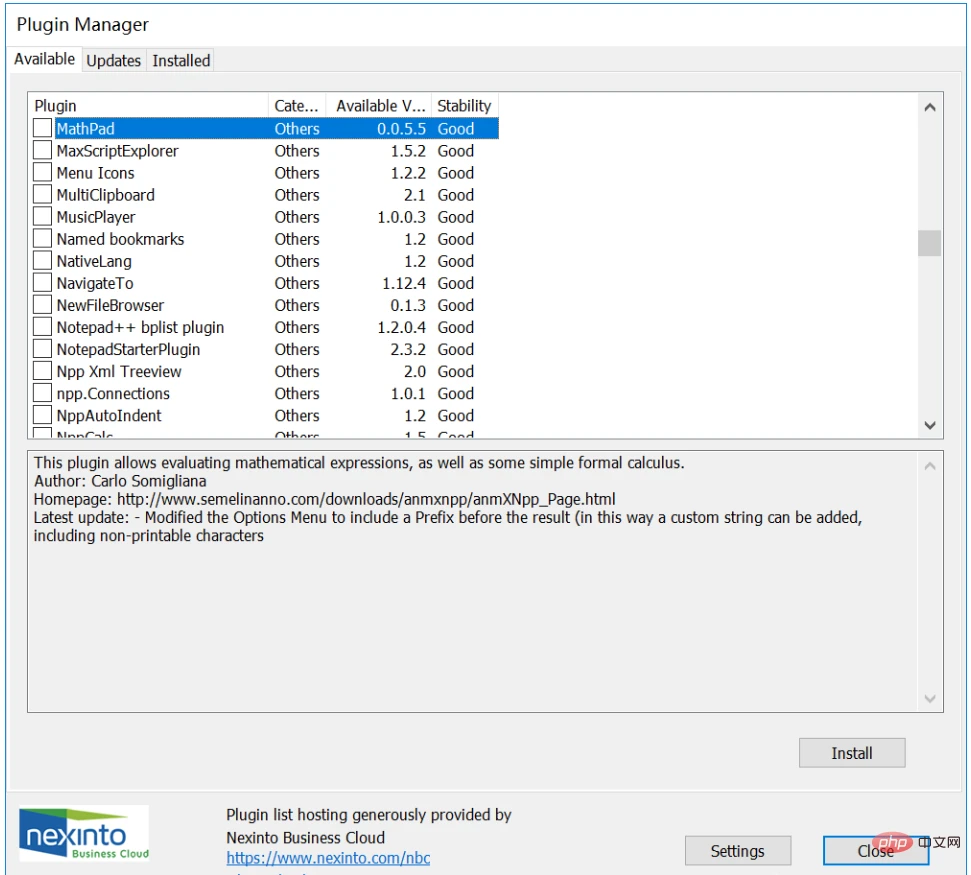
Task: Enable the NppAutoIndent plugin checkbox
Action: (42, 415)
